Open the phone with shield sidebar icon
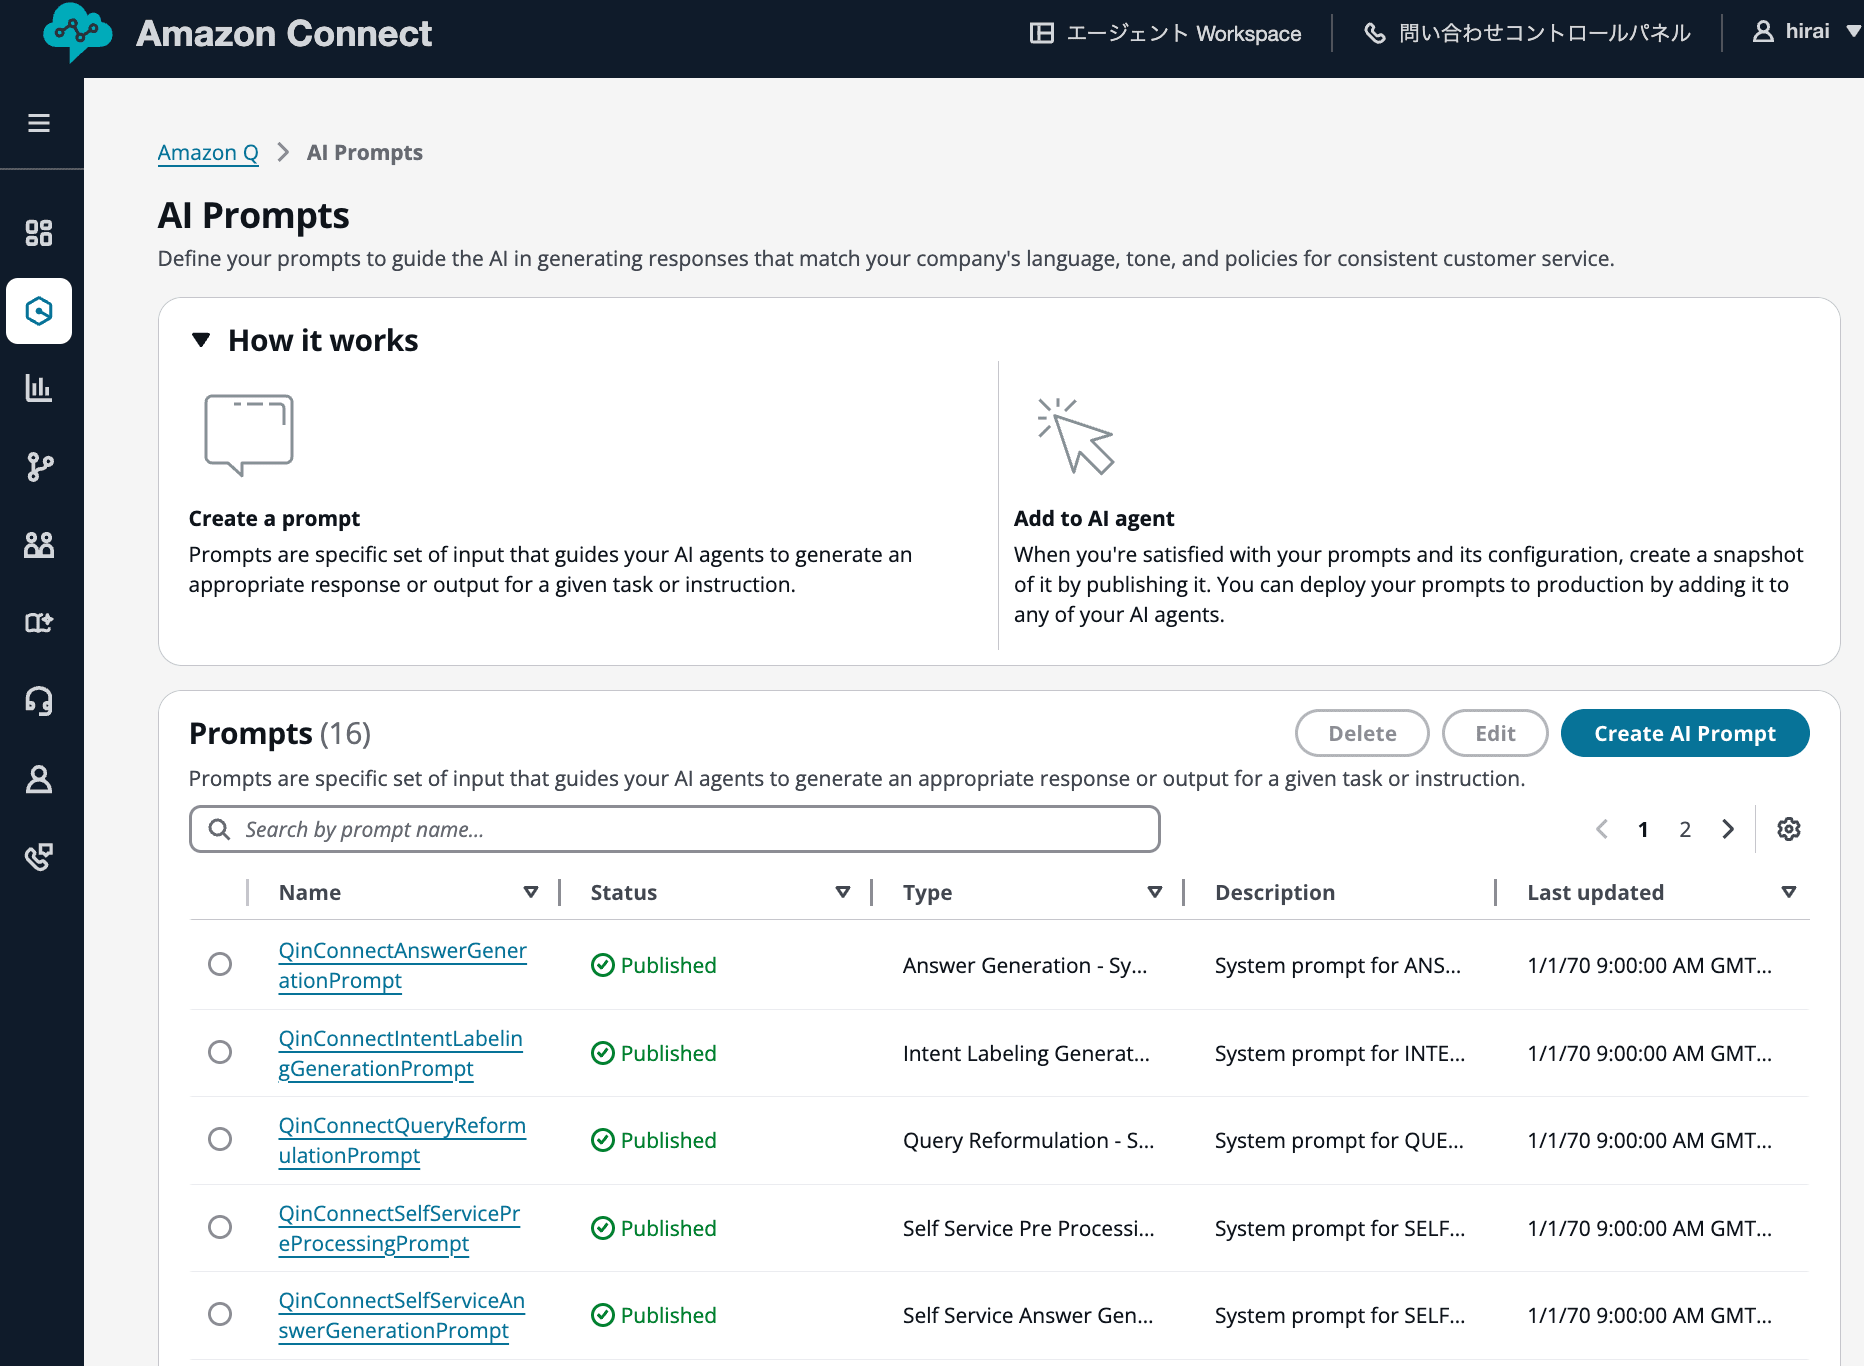Image resolution: width=1864 pixels, height=1366 pixels. [39, 857]
